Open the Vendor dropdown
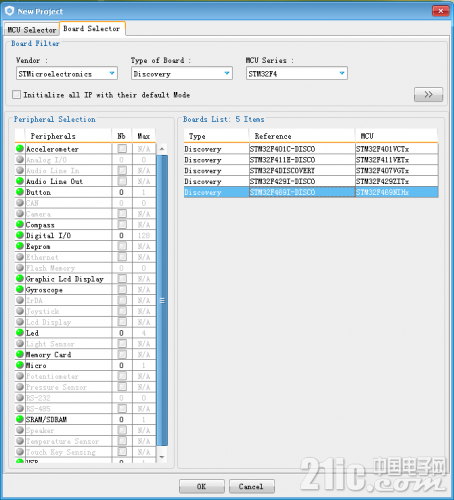 tap(67, 73)
